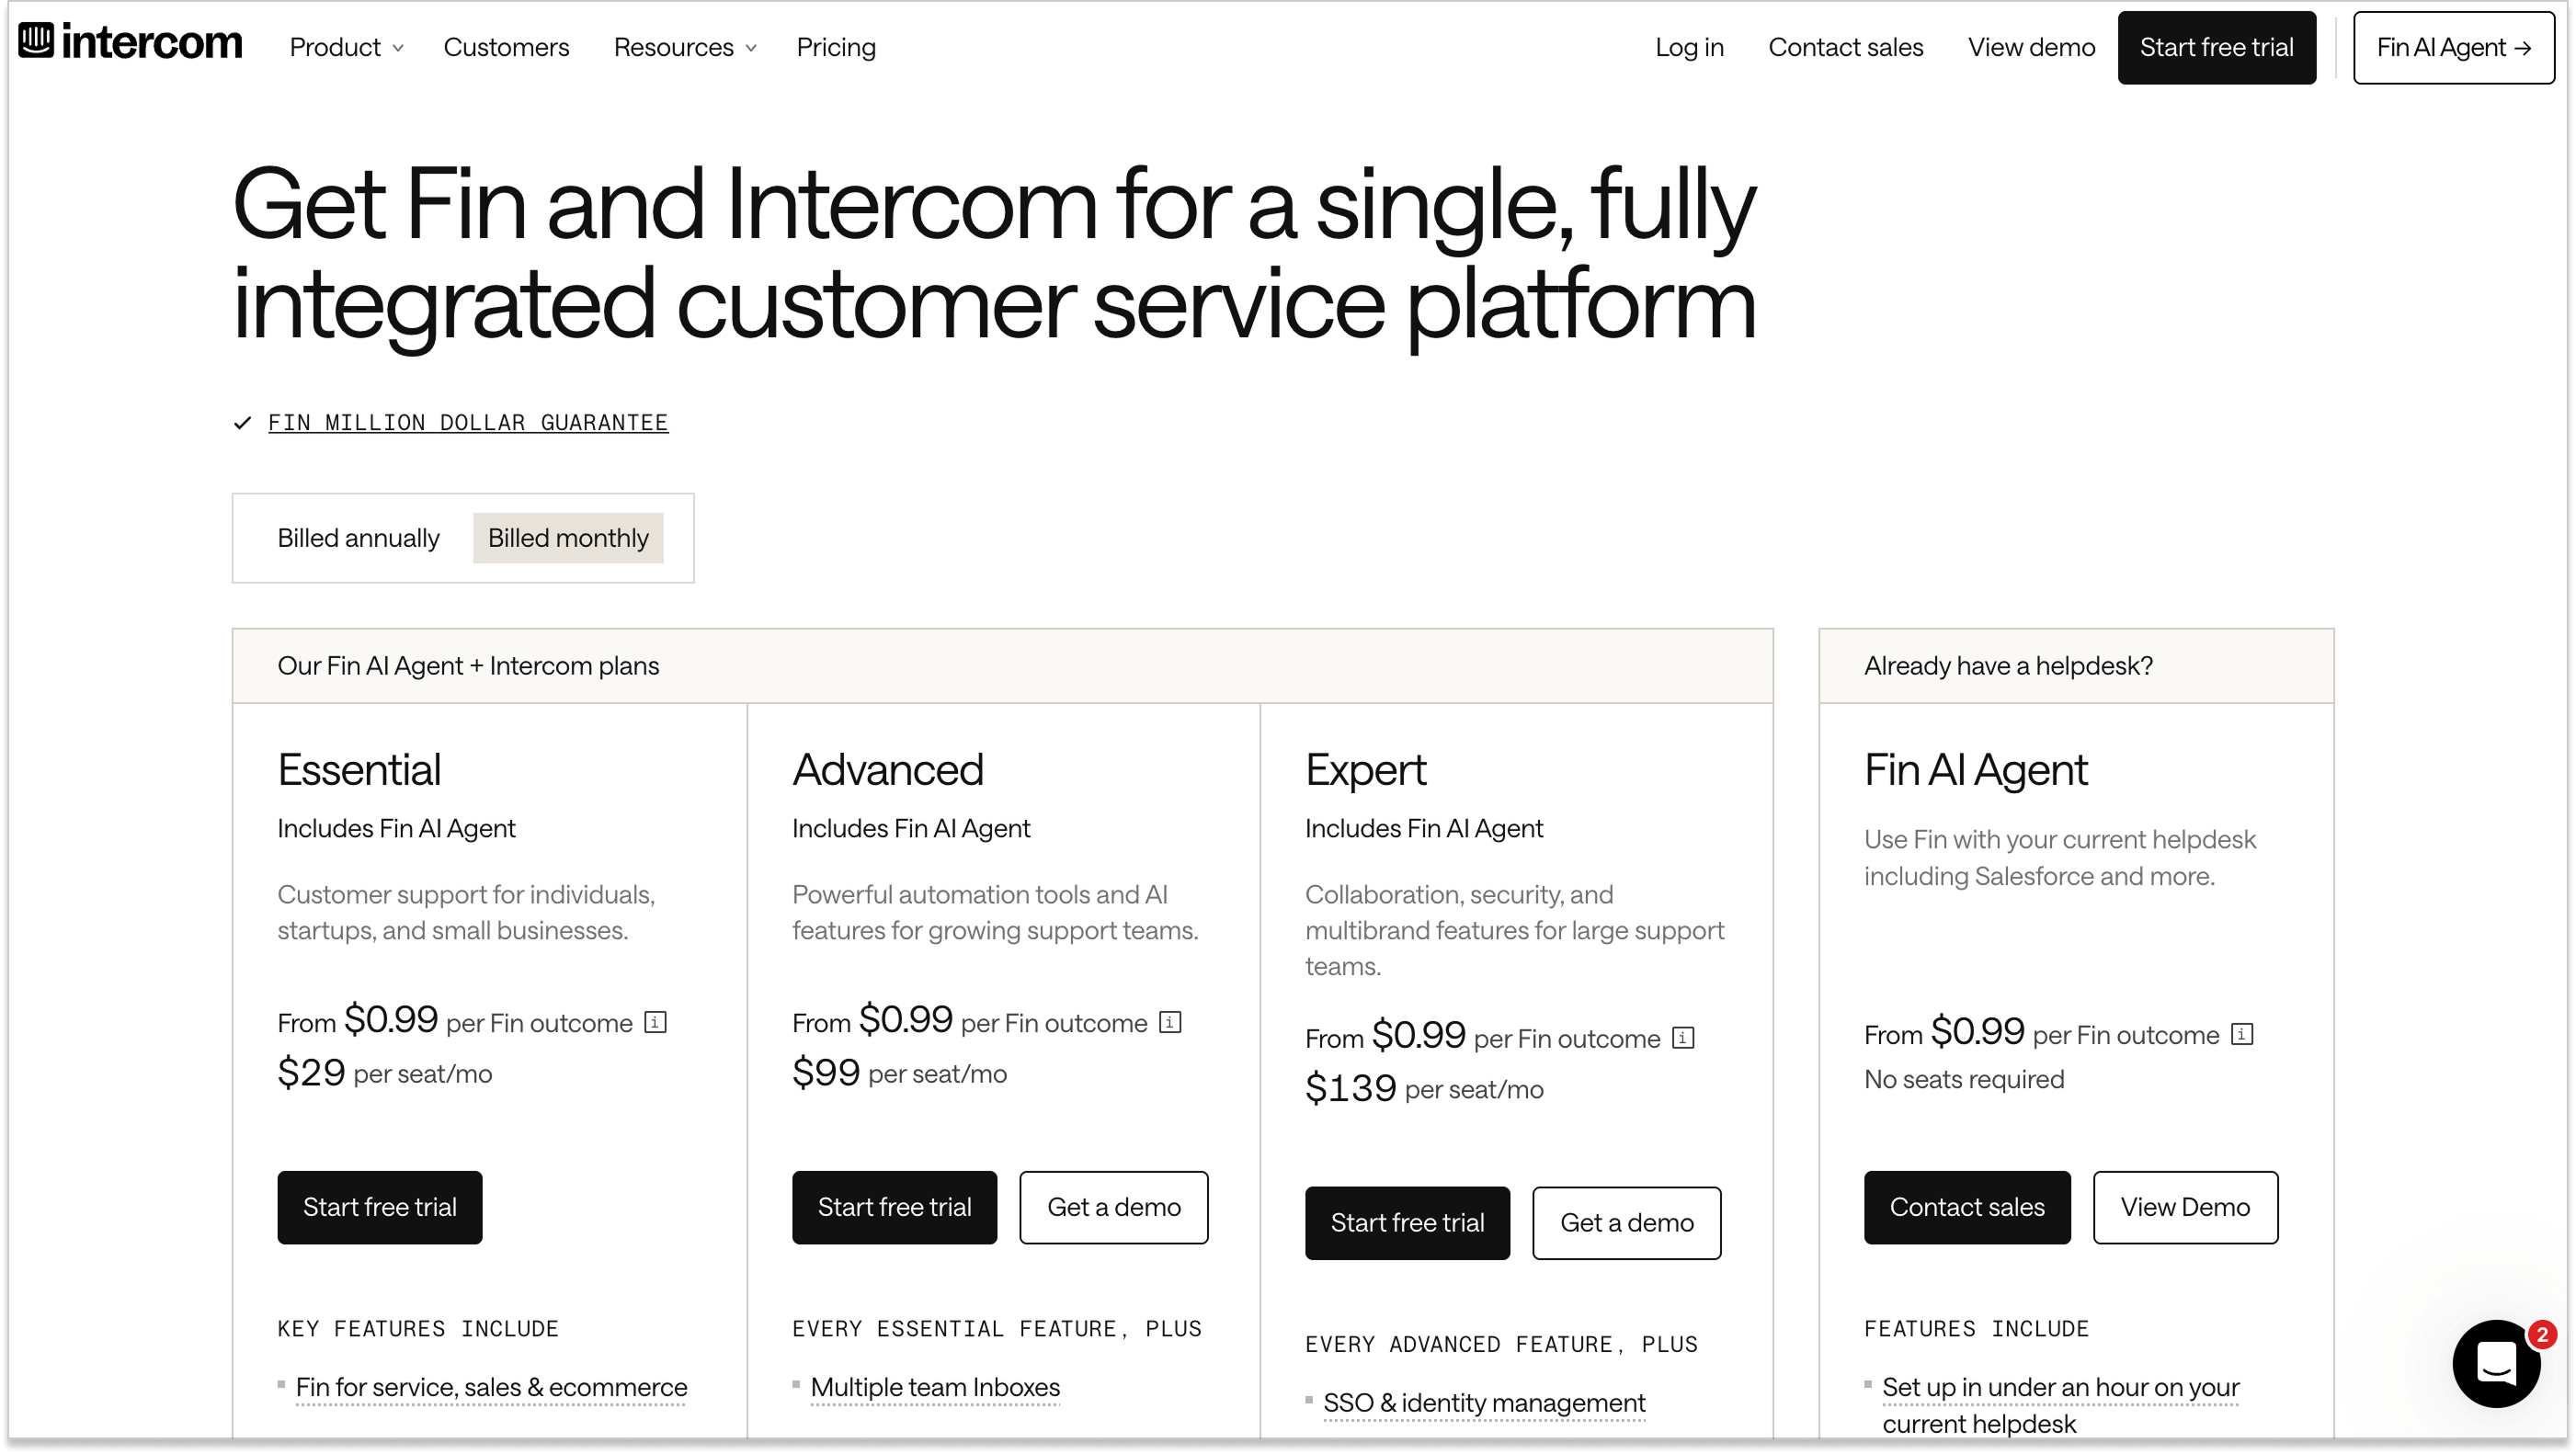Click 'Fin for service, sales & ecommerce' feature
Viewport: 2576px width, 1454px height.
click(491, 1387)
